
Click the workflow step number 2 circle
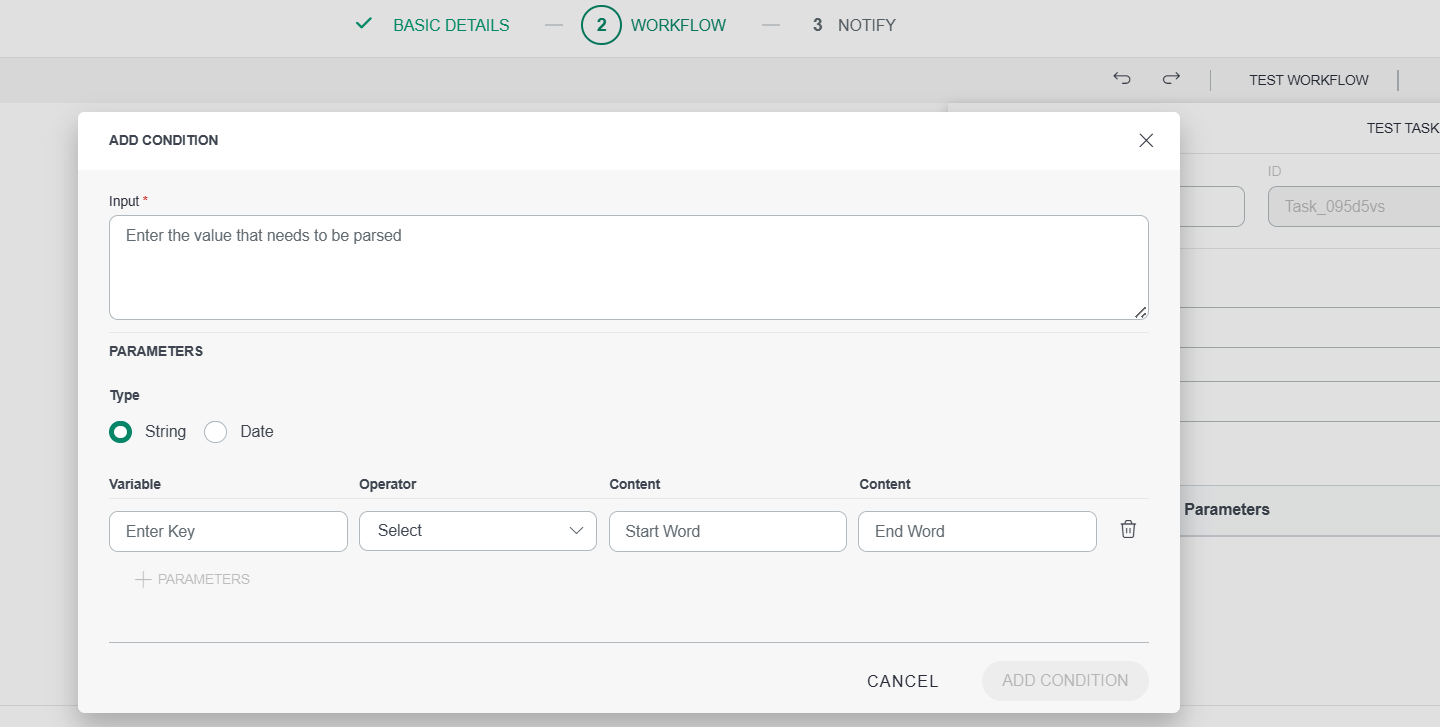(x=602, y=25)
